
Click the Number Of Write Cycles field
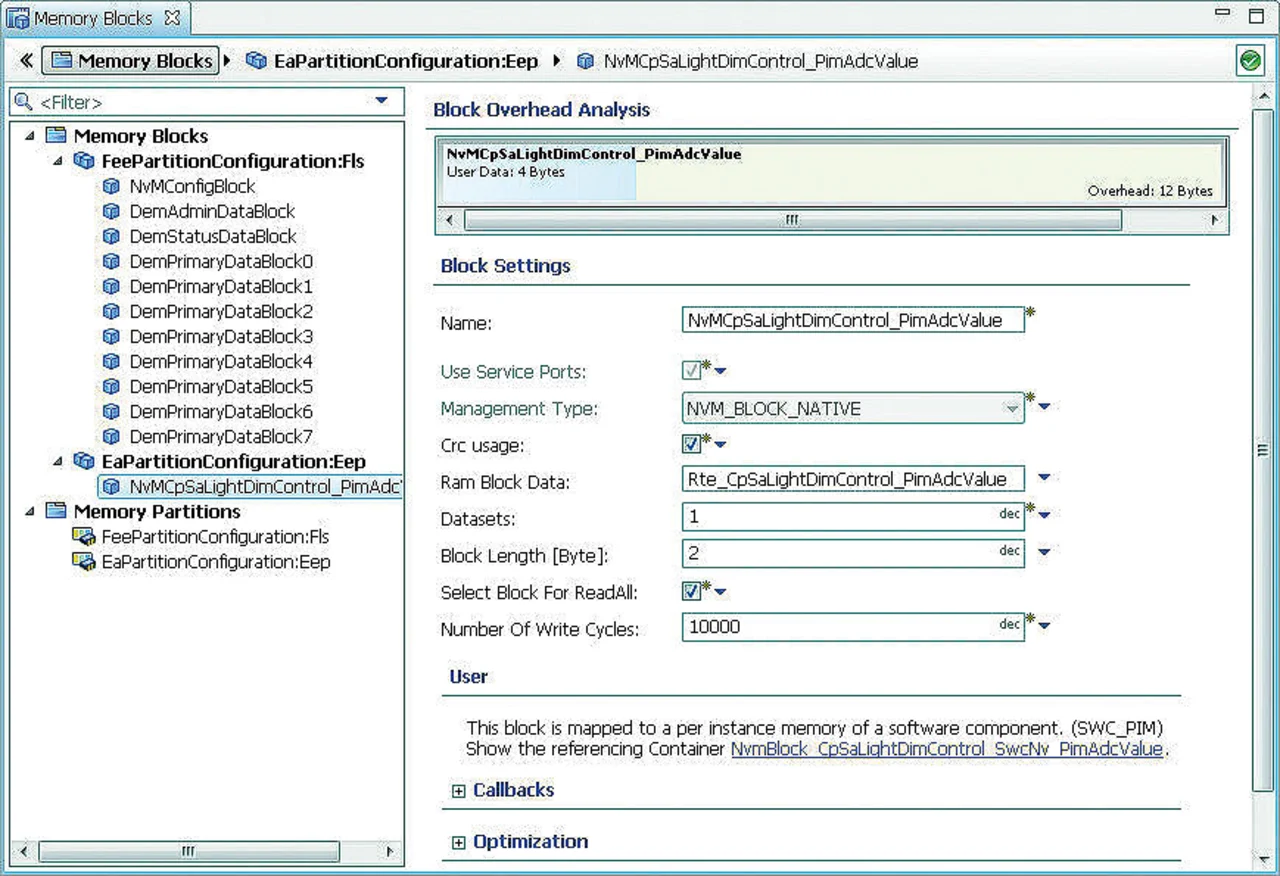840,627
